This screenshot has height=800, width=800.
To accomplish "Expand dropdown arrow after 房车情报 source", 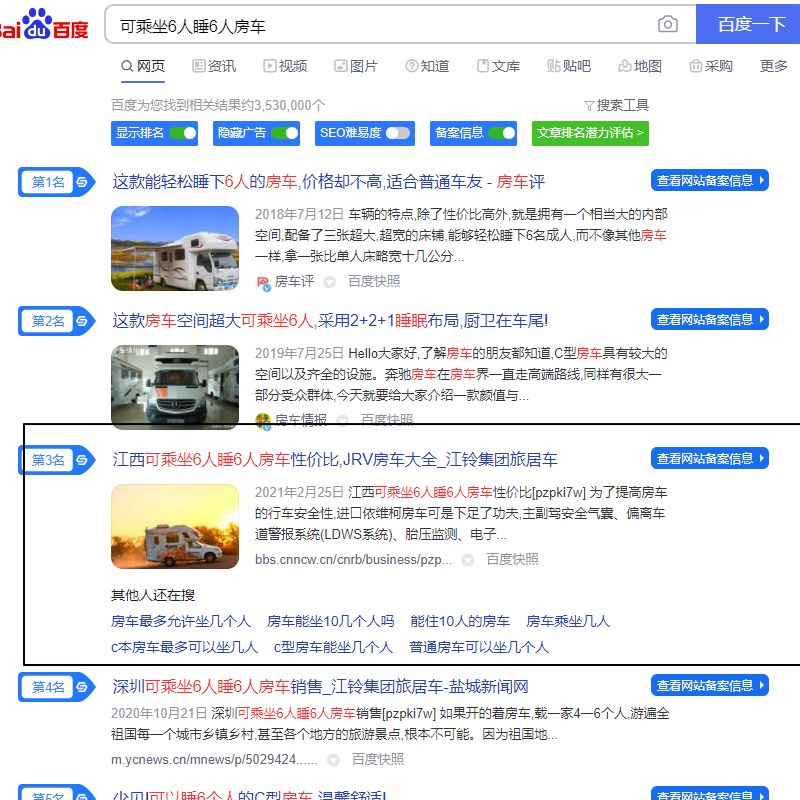I will click(x=342, y=420).
